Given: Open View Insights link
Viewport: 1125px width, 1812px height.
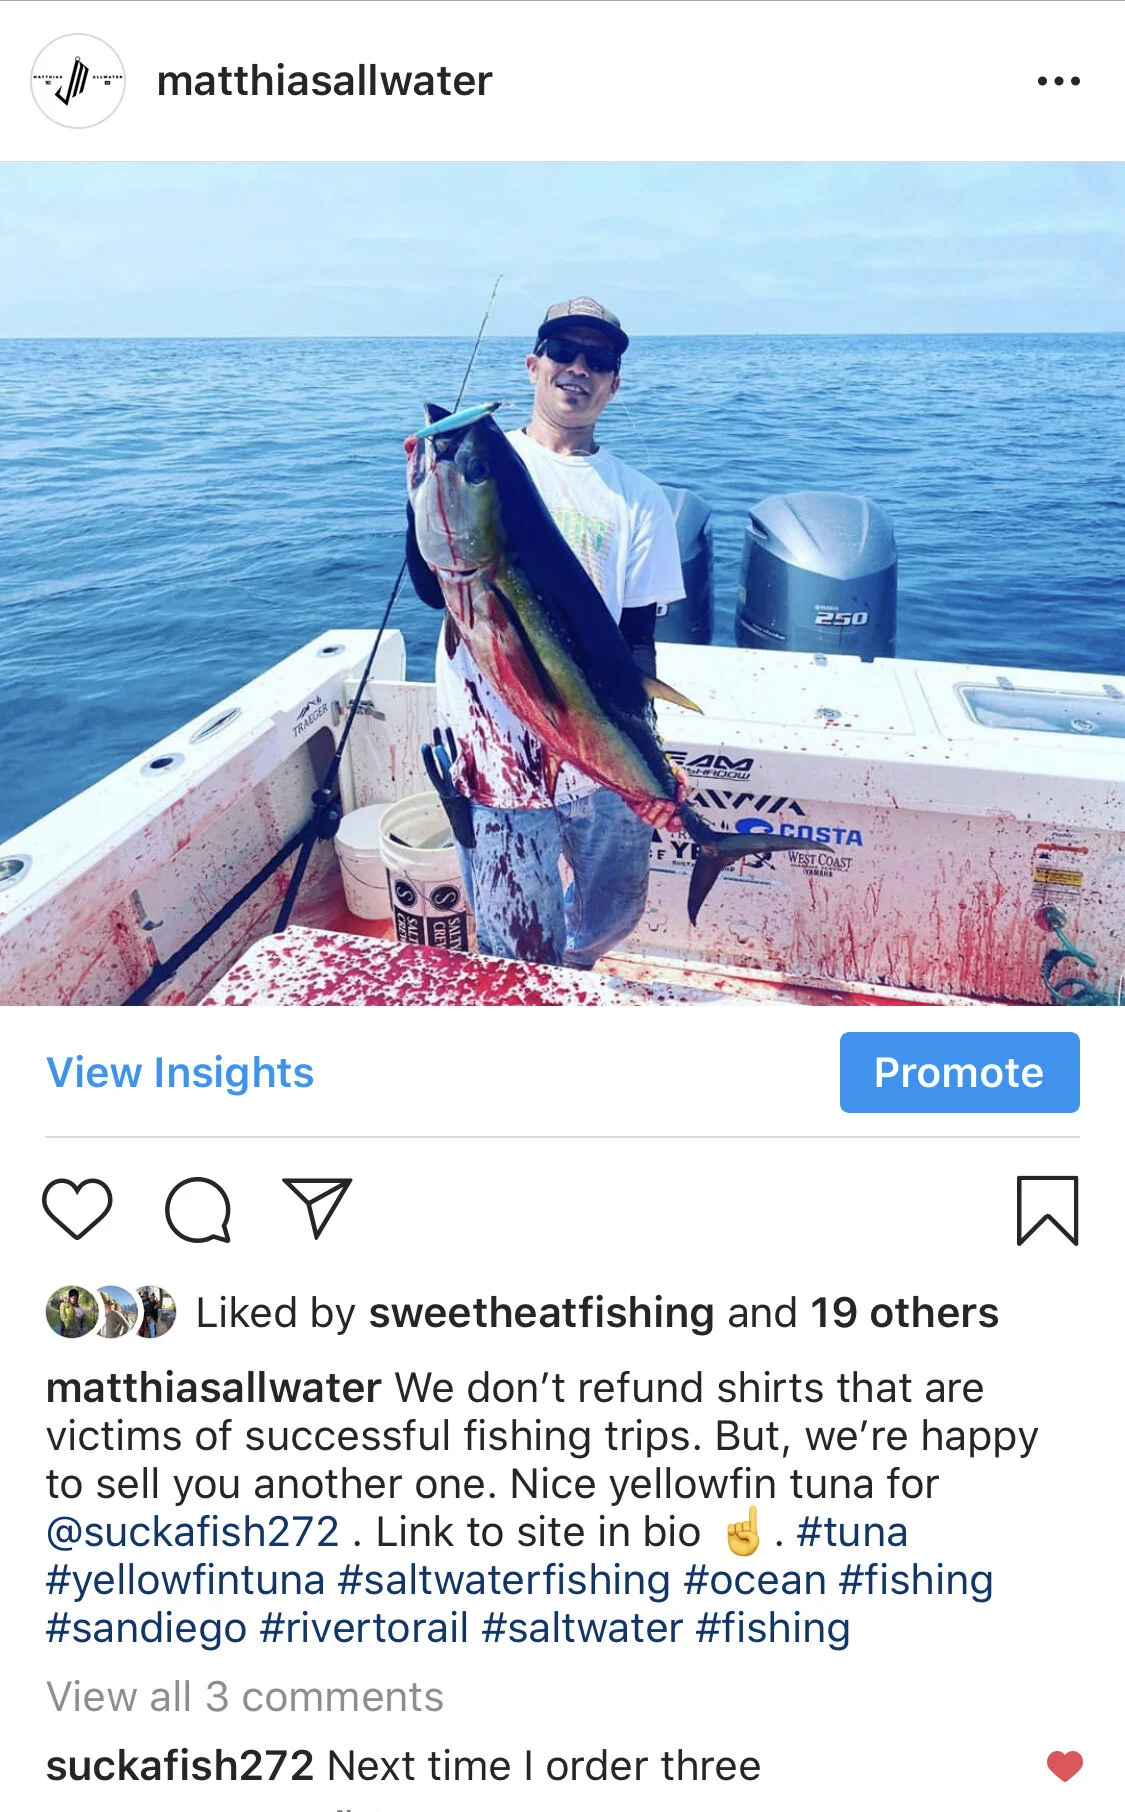Looking at the screenshot, I should (x=180, y=1073).
